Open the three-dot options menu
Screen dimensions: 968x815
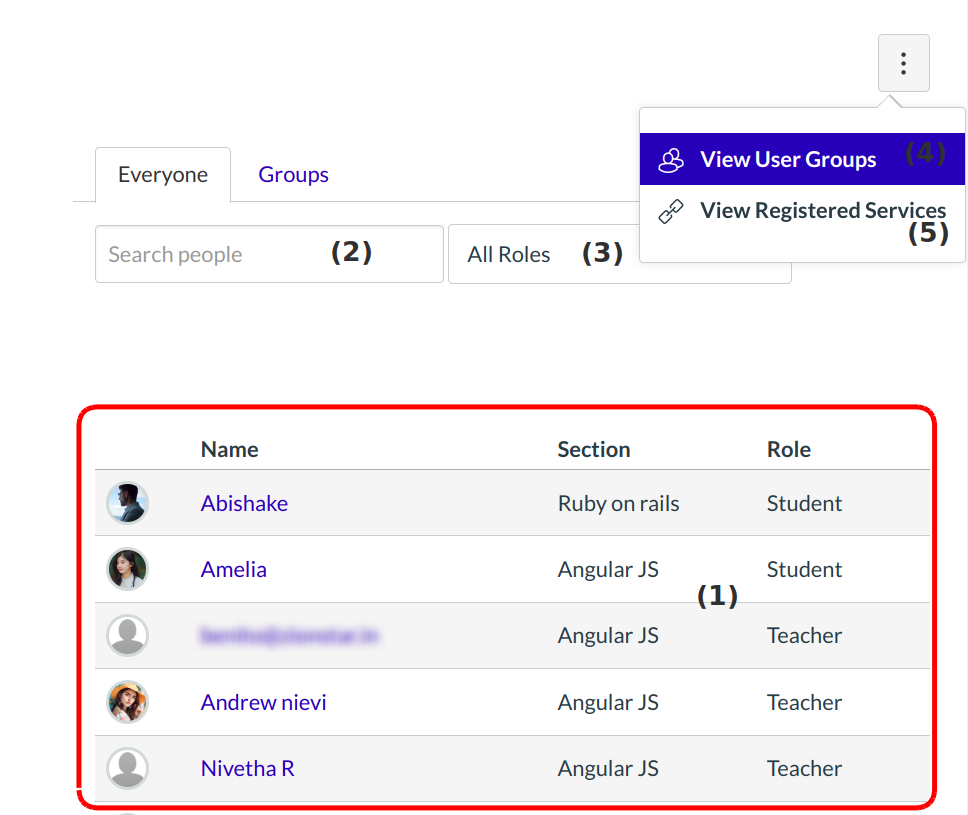coord(903,64)
